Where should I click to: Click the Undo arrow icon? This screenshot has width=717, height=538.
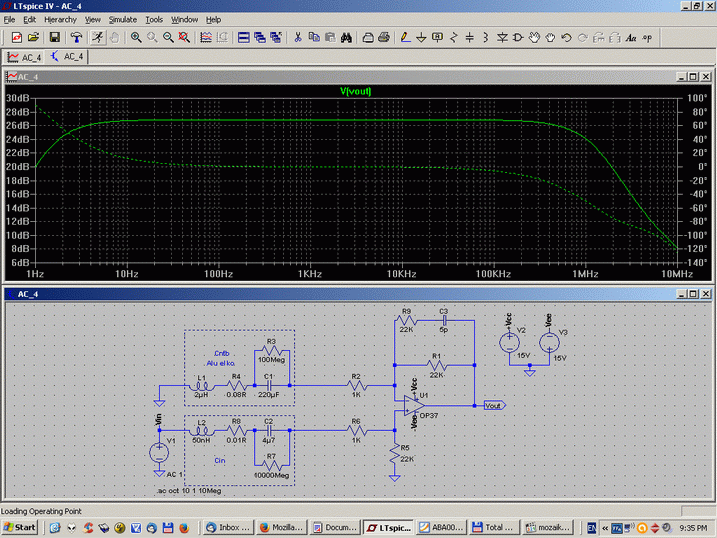(567, 37)
